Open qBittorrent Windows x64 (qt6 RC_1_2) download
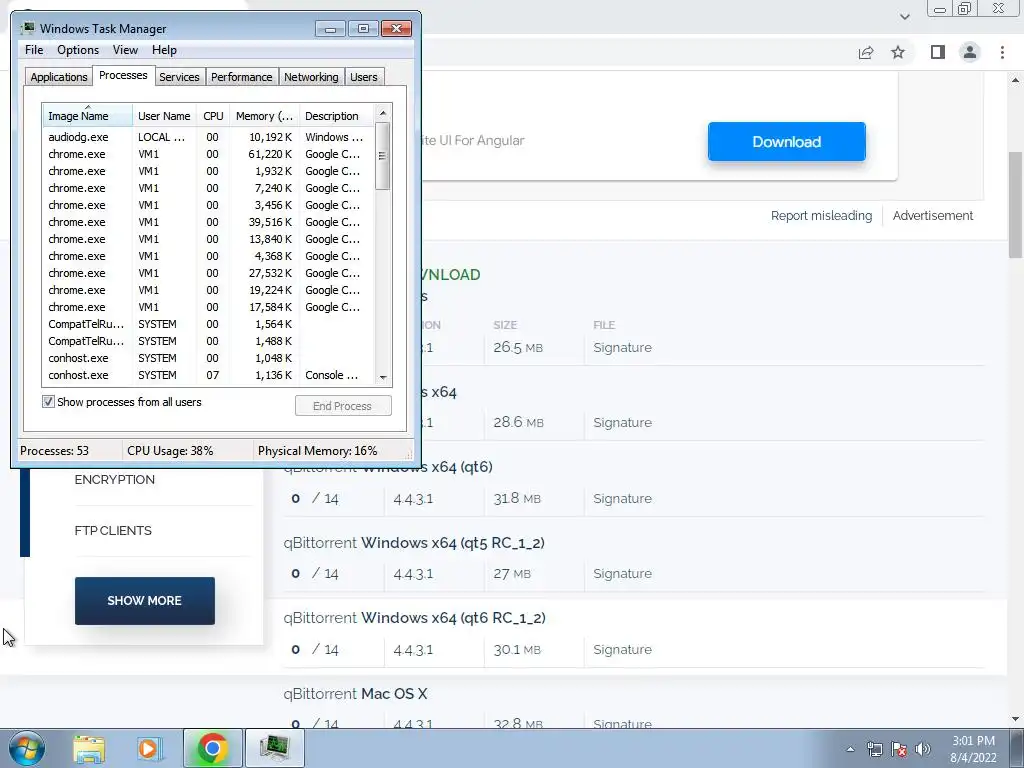This screenshot has width=1024, height=768. coord(414,618)
